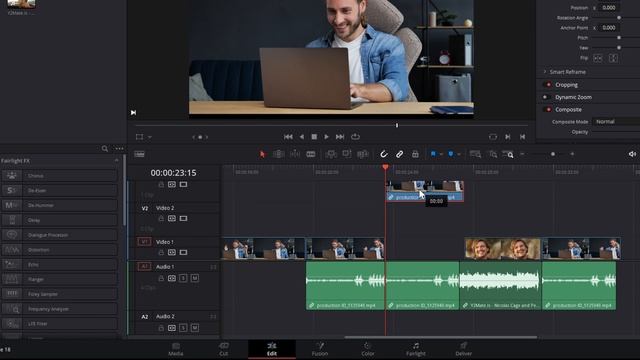
Task: Select the Frequency Analyzer effect
Action: click(x=60, y=309)
